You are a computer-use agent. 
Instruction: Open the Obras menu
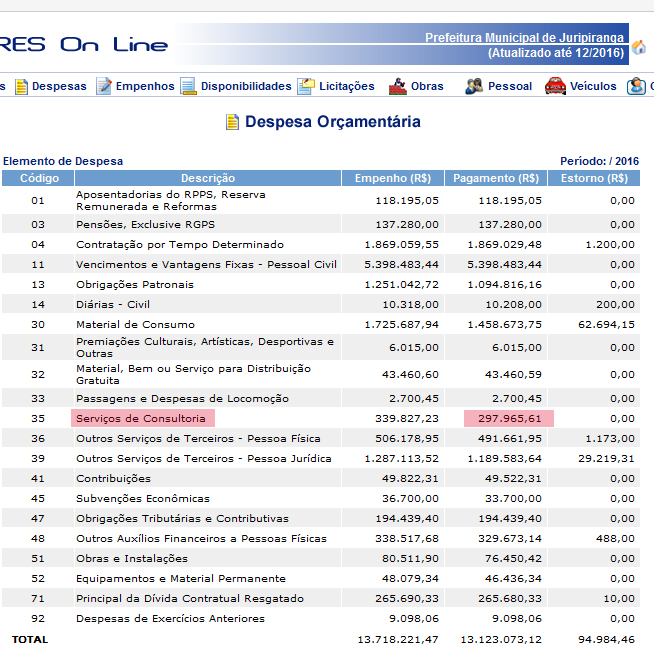pos(427,86)
